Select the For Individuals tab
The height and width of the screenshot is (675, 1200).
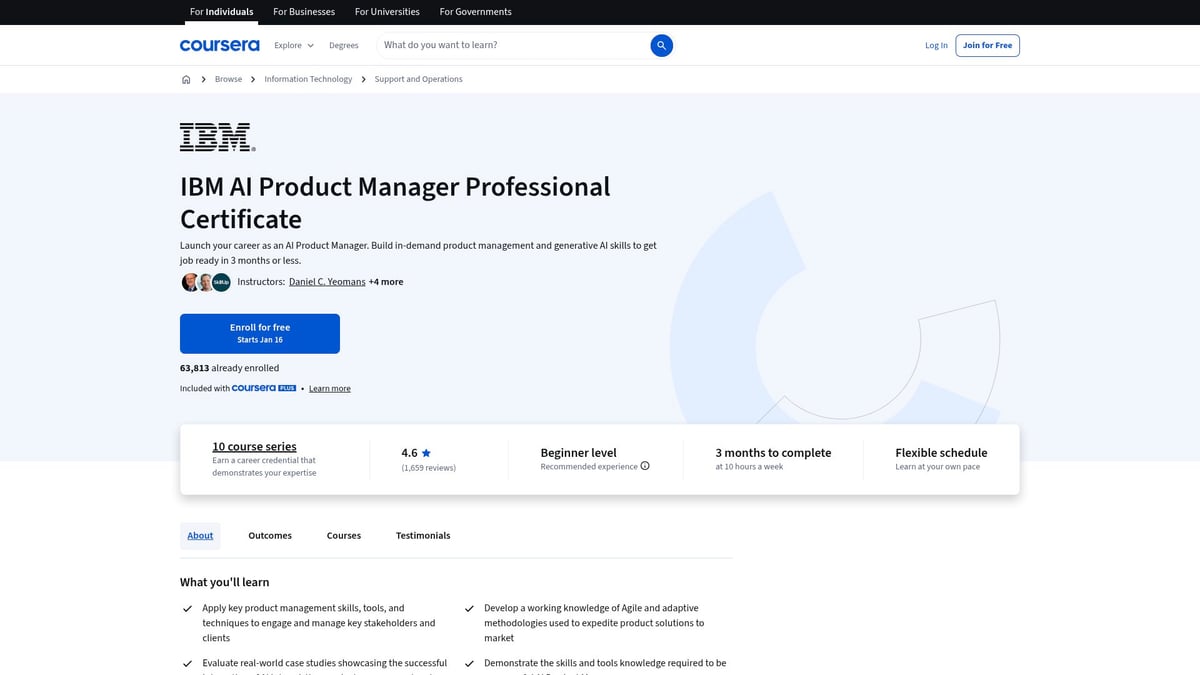pyautogui.click(x=221, y=12)
